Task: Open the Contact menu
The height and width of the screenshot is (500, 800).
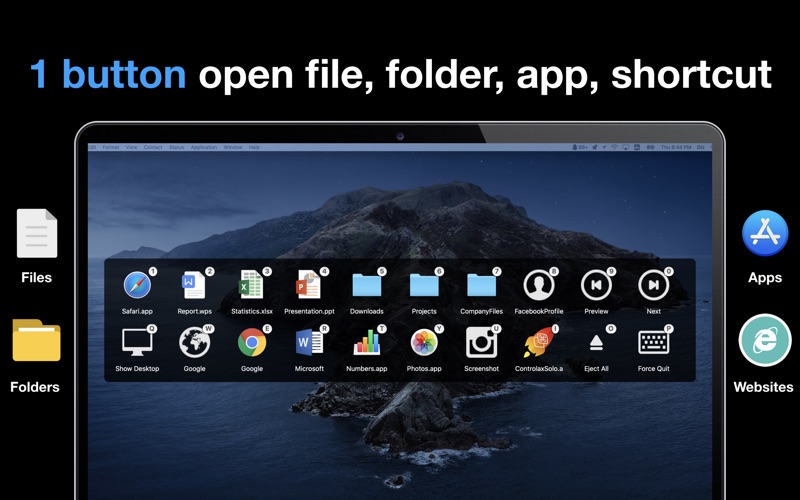Action: pyautogui.click(x=153, y=147)
